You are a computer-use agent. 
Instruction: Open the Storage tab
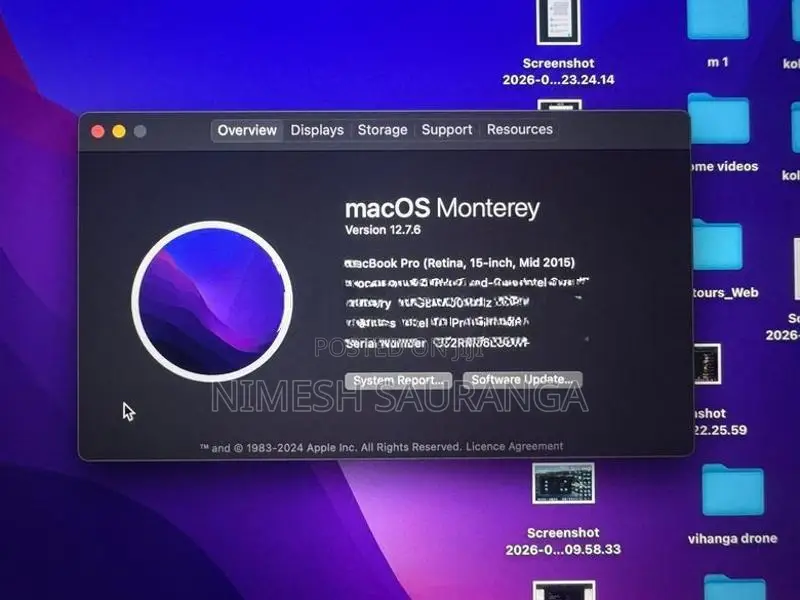[382, 130]
